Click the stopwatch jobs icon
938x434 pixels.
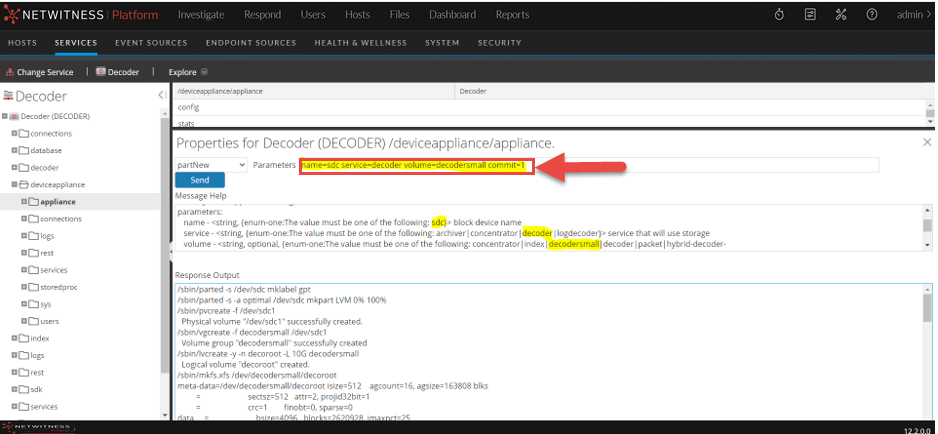click(779, 15)
